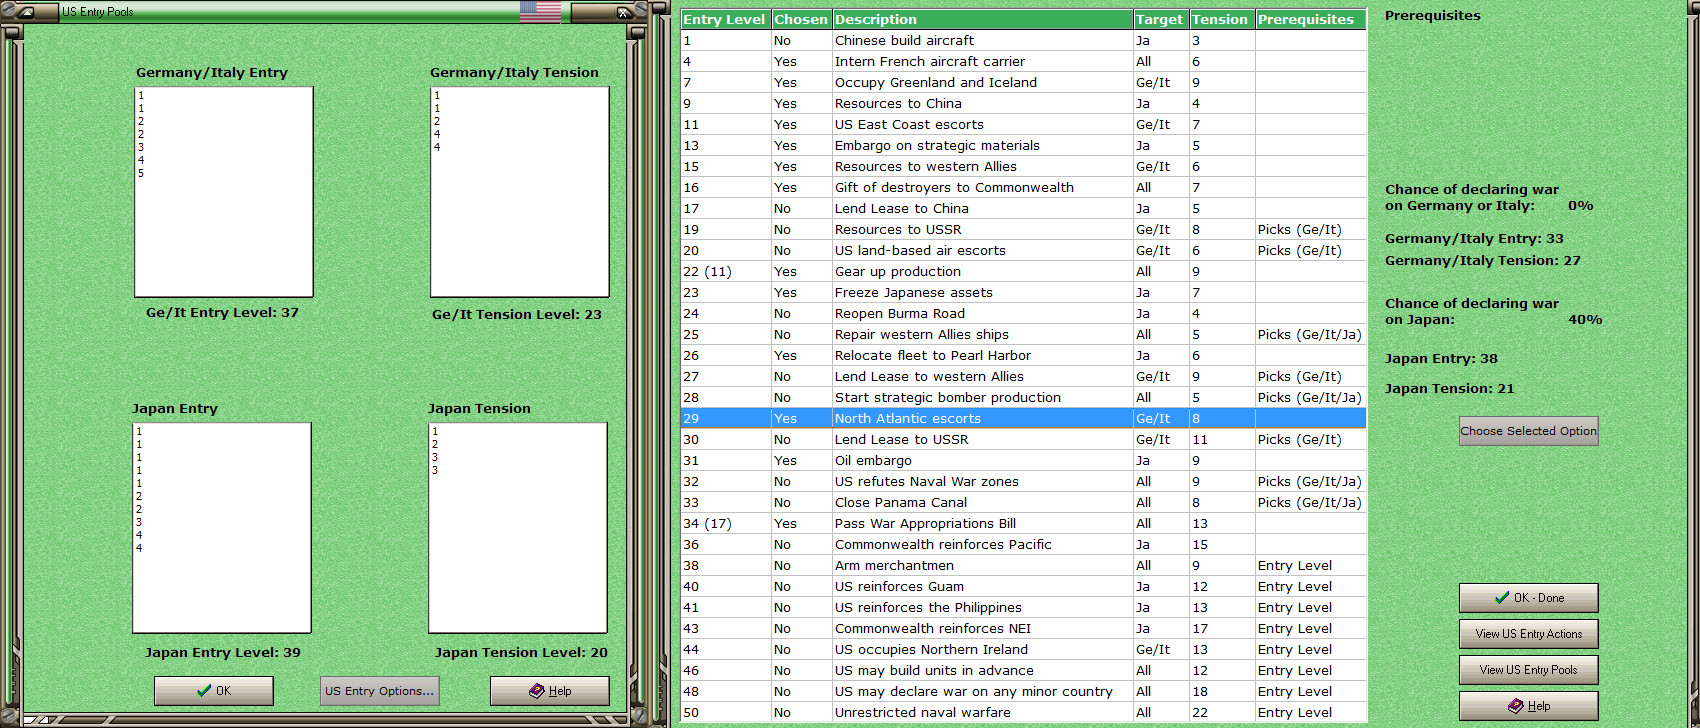Viewport: 1700px width, 728px height.
Task: Select US may declare war on minor country
Action: [1023, 691]
